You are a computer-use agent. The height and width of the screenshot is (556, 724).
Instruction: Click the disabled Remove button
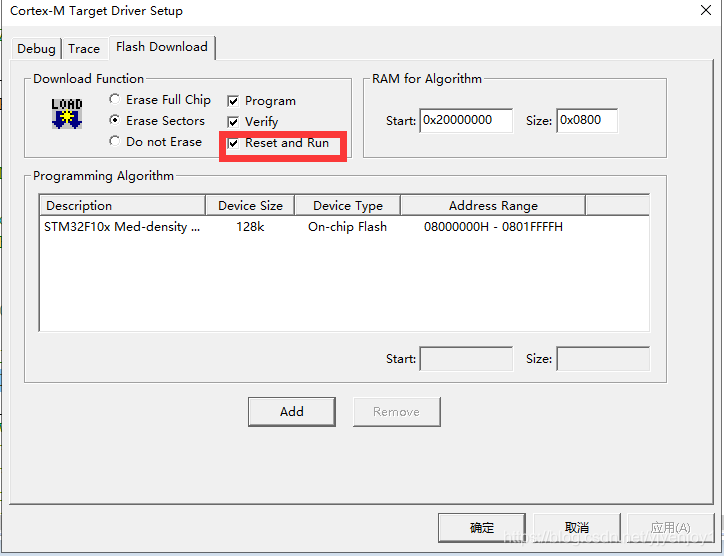point(397,411)
